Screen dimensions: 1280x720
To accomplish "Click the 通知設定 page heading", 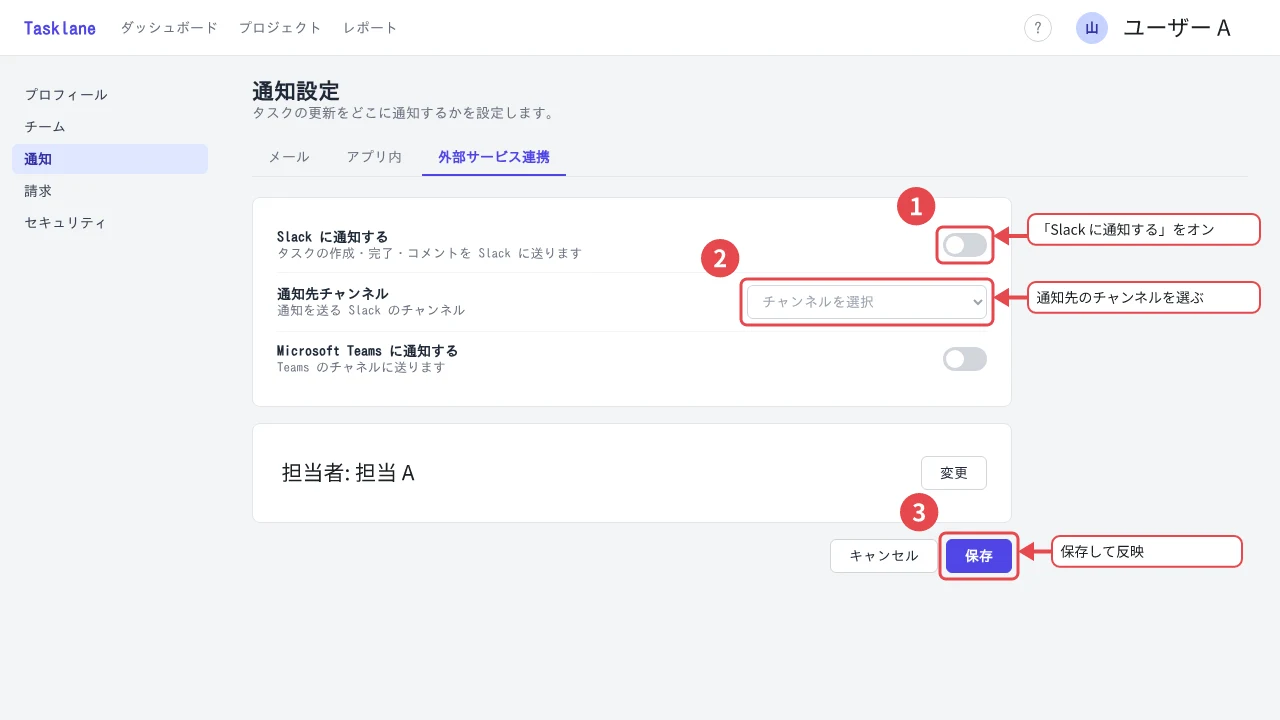I will [x=296, y=91].
